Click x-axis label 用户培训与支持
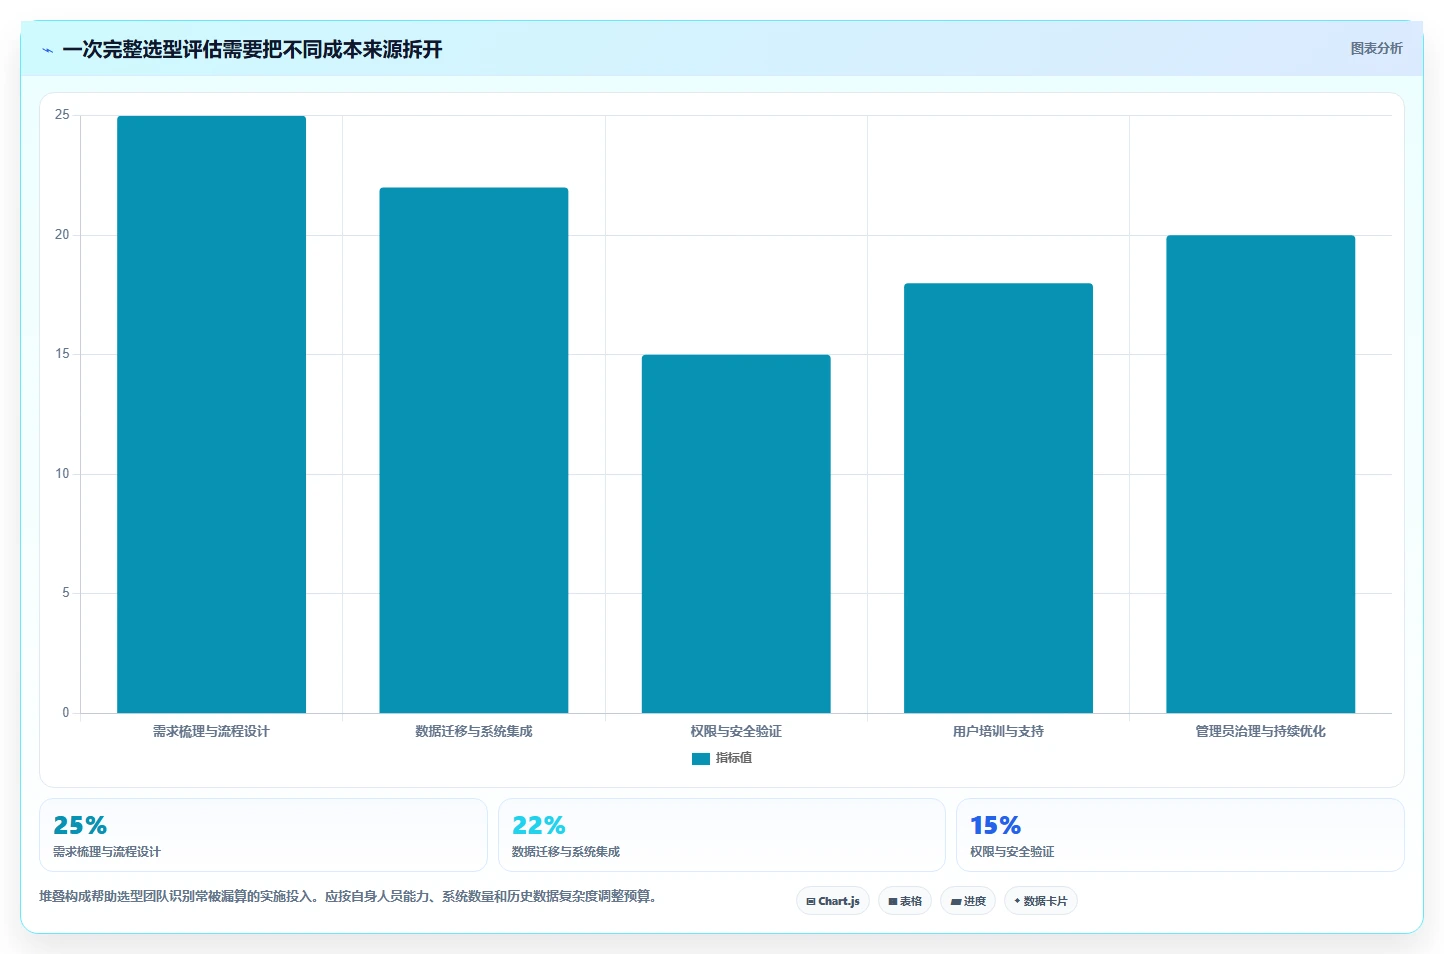1444x954 pixels. coord(998,732)
